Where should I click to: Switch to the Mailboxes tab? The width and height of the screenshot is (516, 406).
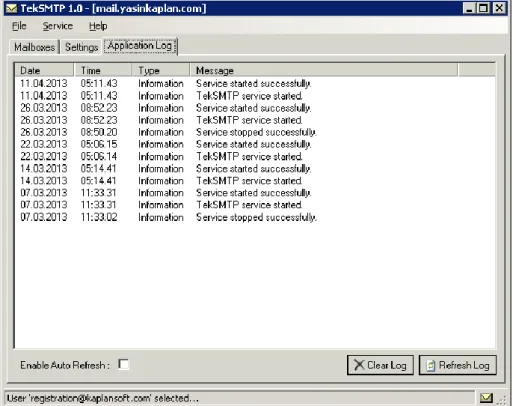(34, 47)
